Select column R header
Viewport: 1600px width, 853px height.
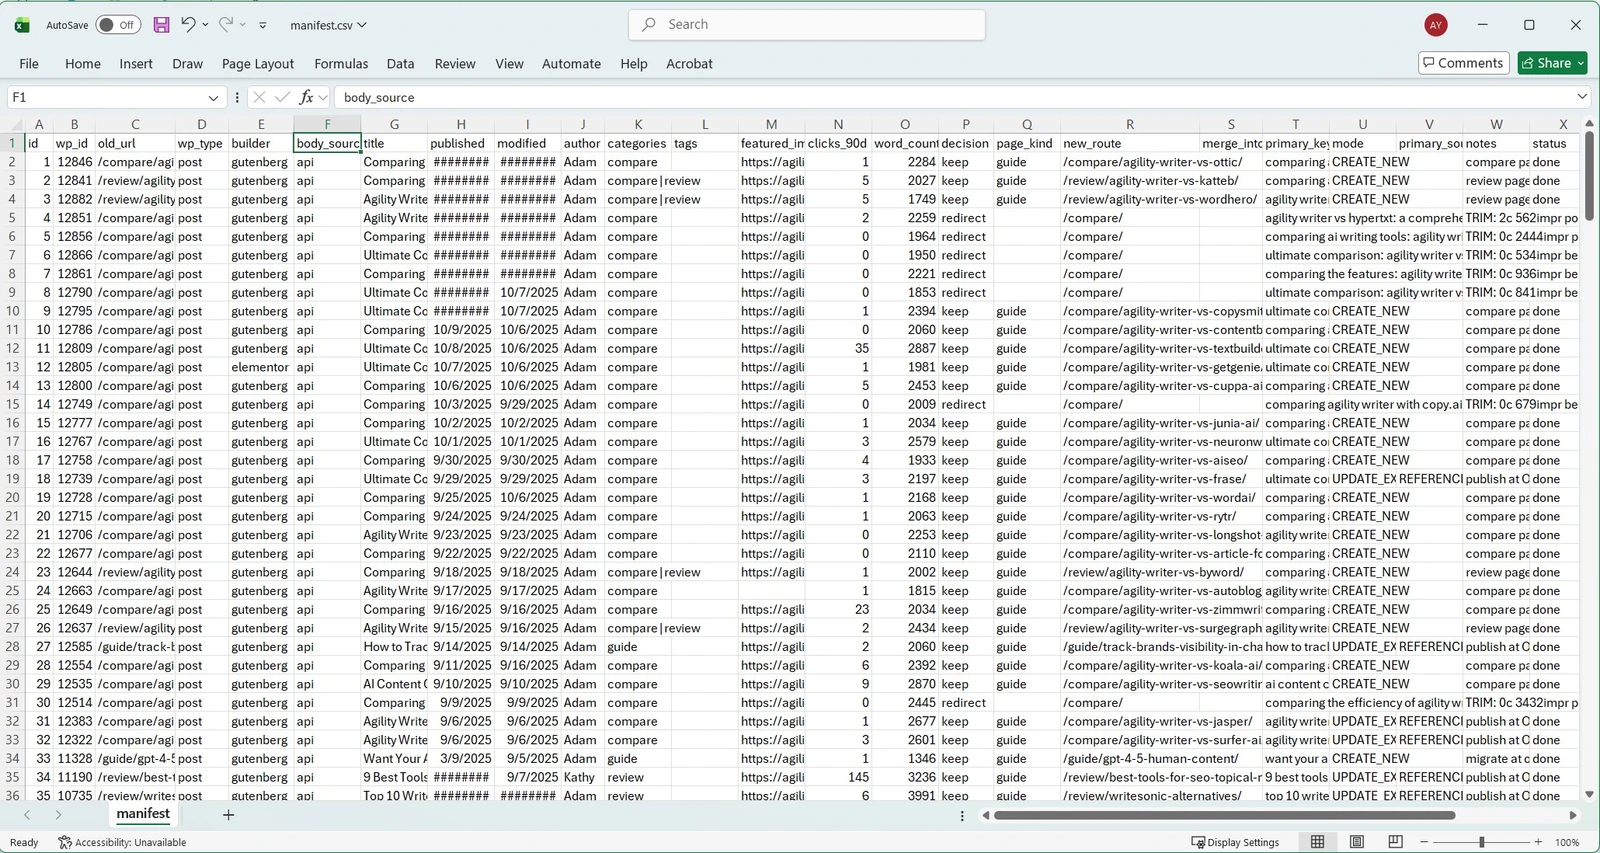[x=1130, y=125]
